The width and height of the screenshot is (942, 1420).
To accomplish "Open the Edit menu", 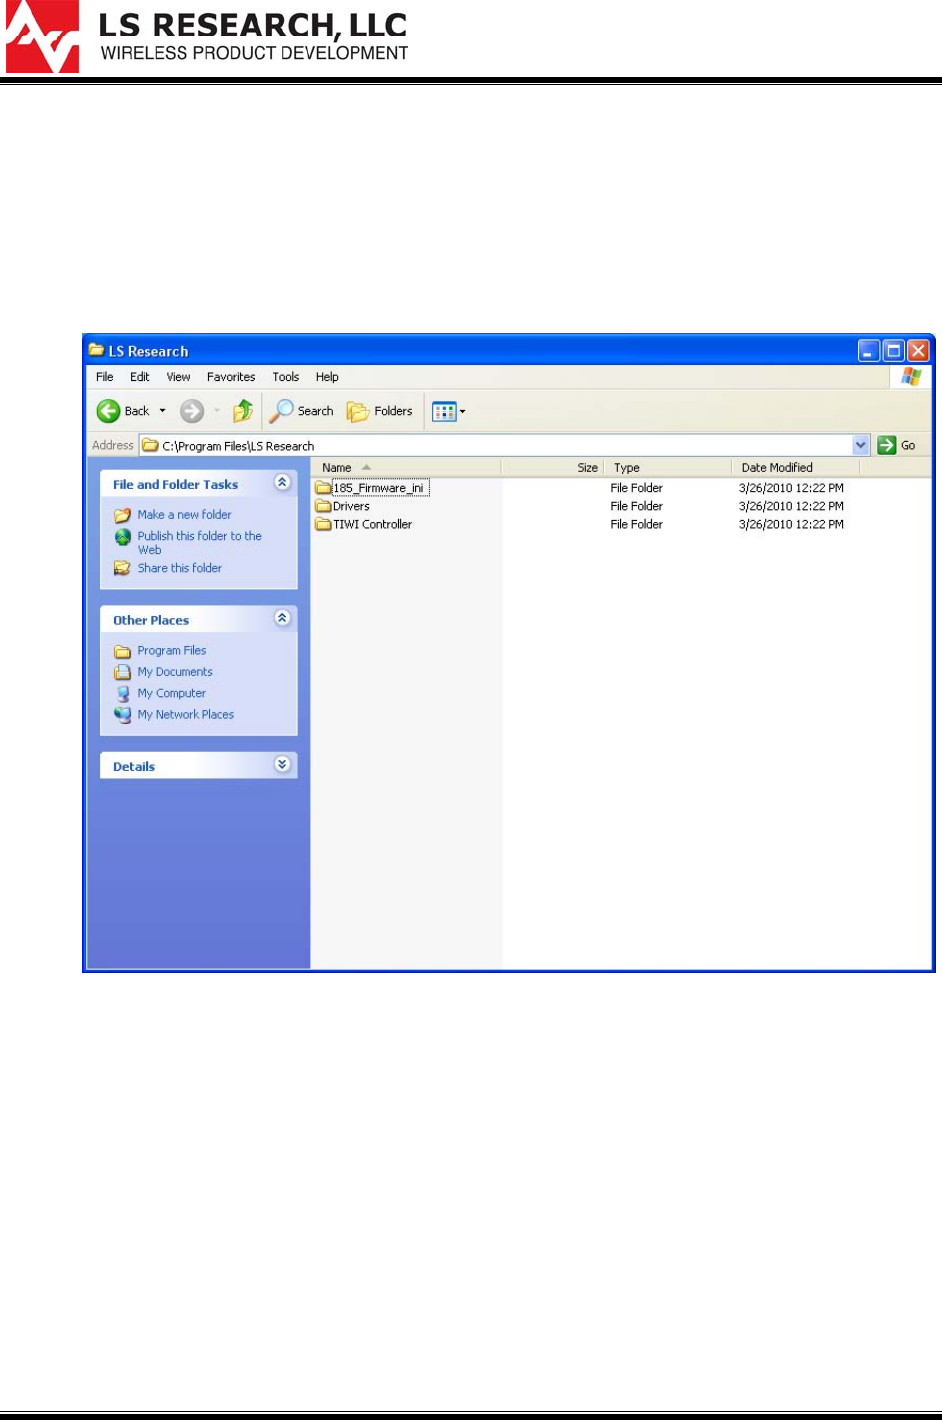I will [140, 377].
